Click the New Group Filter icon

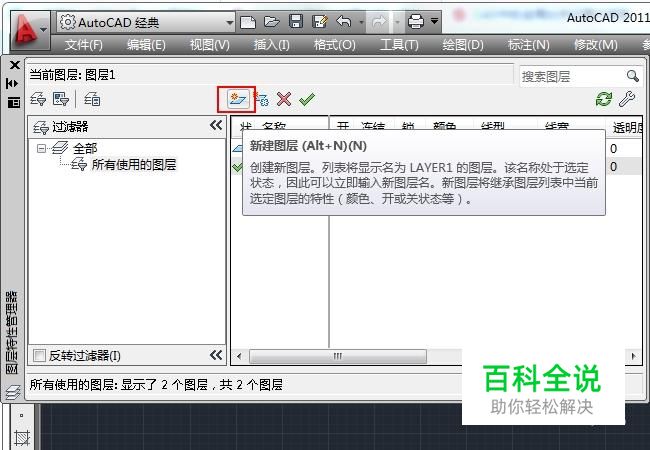(x=61, y=99)
